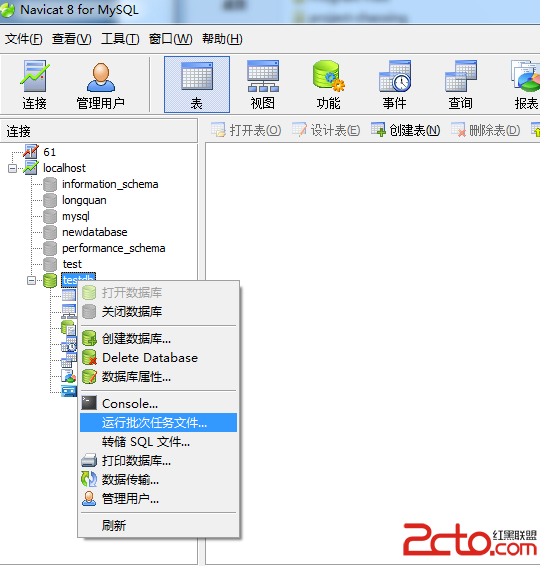The image size is (540, 566).
Task: Choose 创建数据库... from context menu
Action: tap(158, 339)
